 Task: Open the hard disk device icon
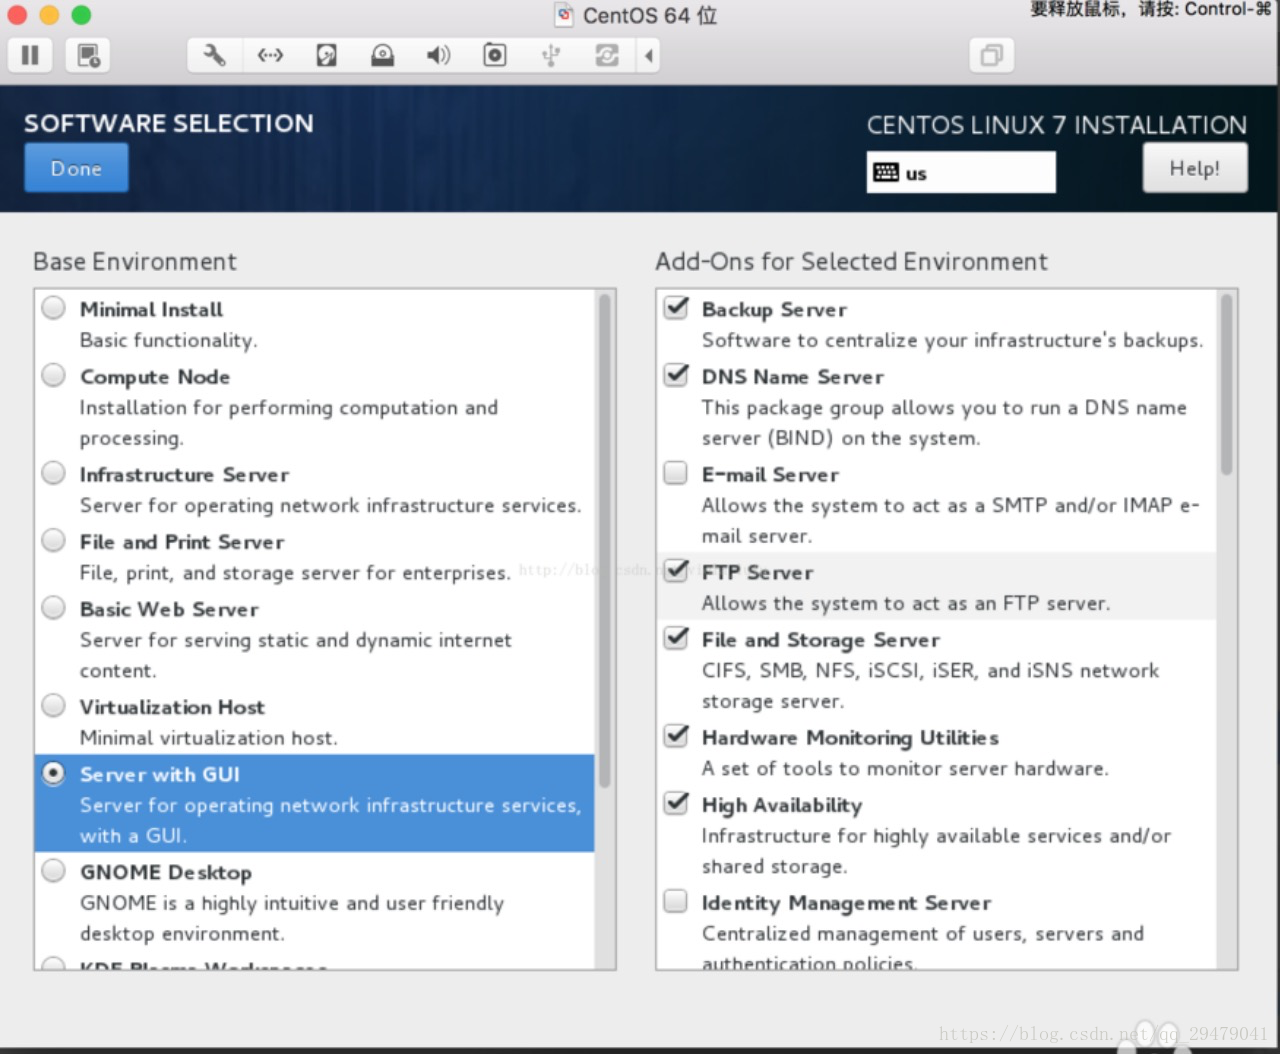click(x=326, y=55)
